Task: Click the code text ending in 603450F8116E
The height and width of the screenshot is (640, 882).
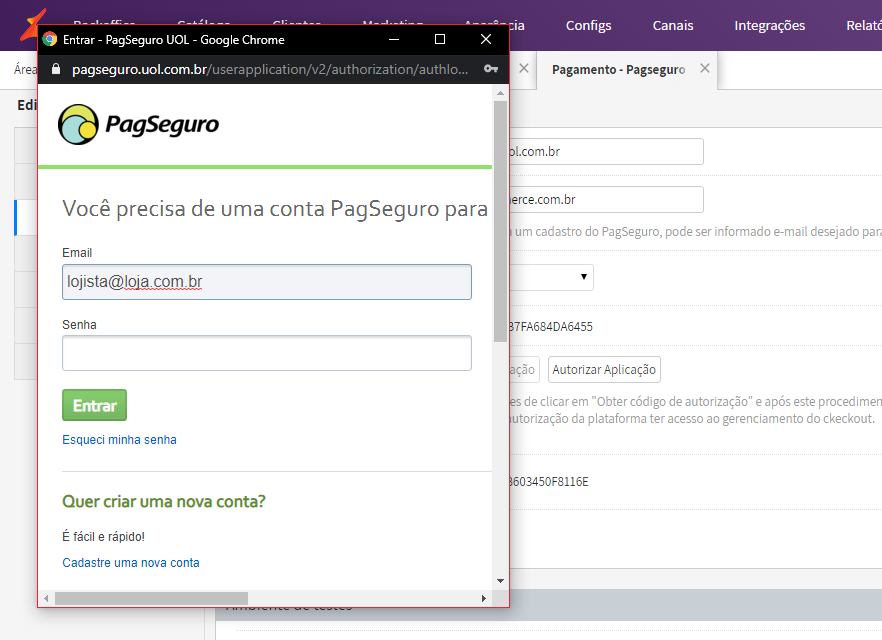Action: coord(548,482)
